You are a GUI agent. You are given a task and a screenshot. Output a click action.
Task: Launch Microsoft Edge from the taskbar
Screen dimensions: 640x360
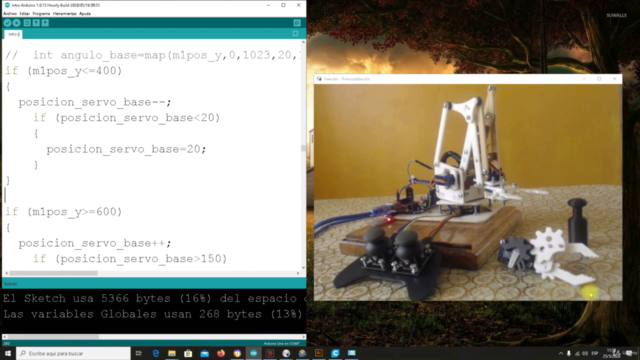pos(156,353)
